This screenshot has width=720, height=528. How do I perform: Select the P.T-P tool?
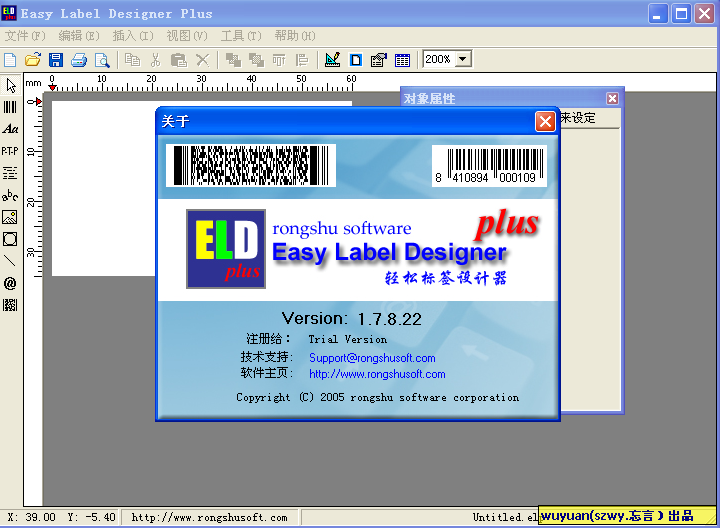coord(10,151)
